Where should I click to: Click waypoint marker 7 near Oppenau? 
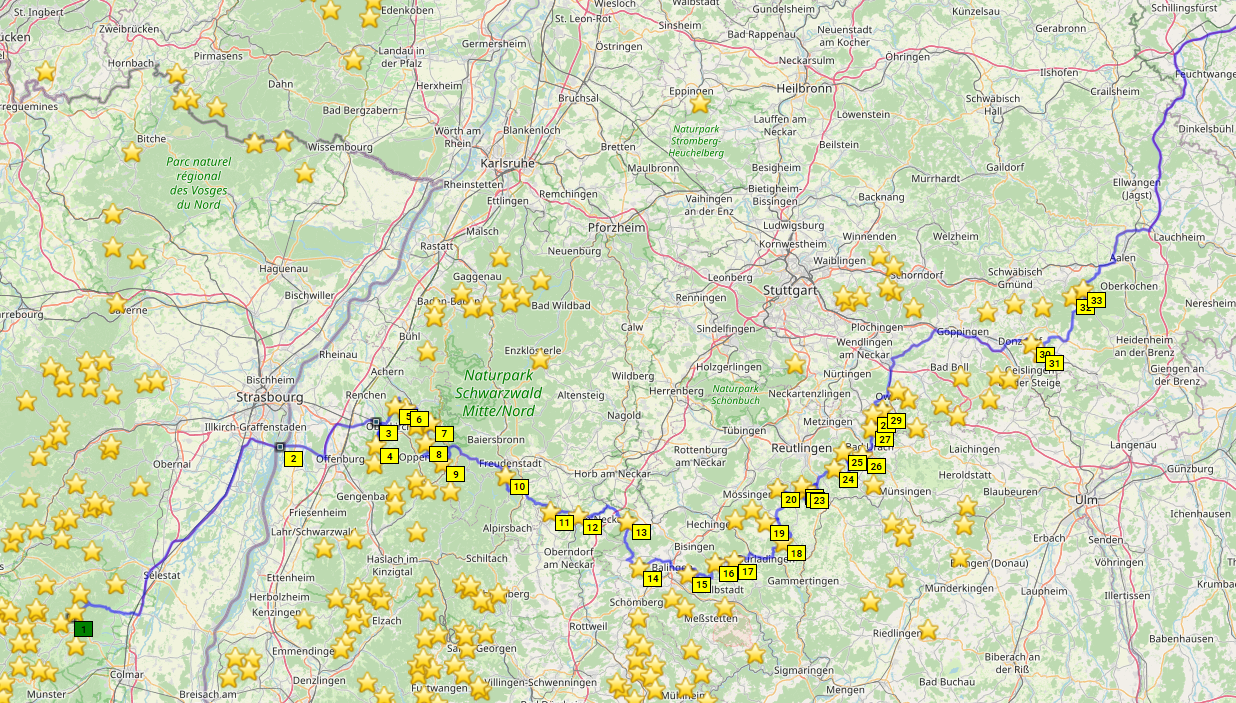[444, 434]
